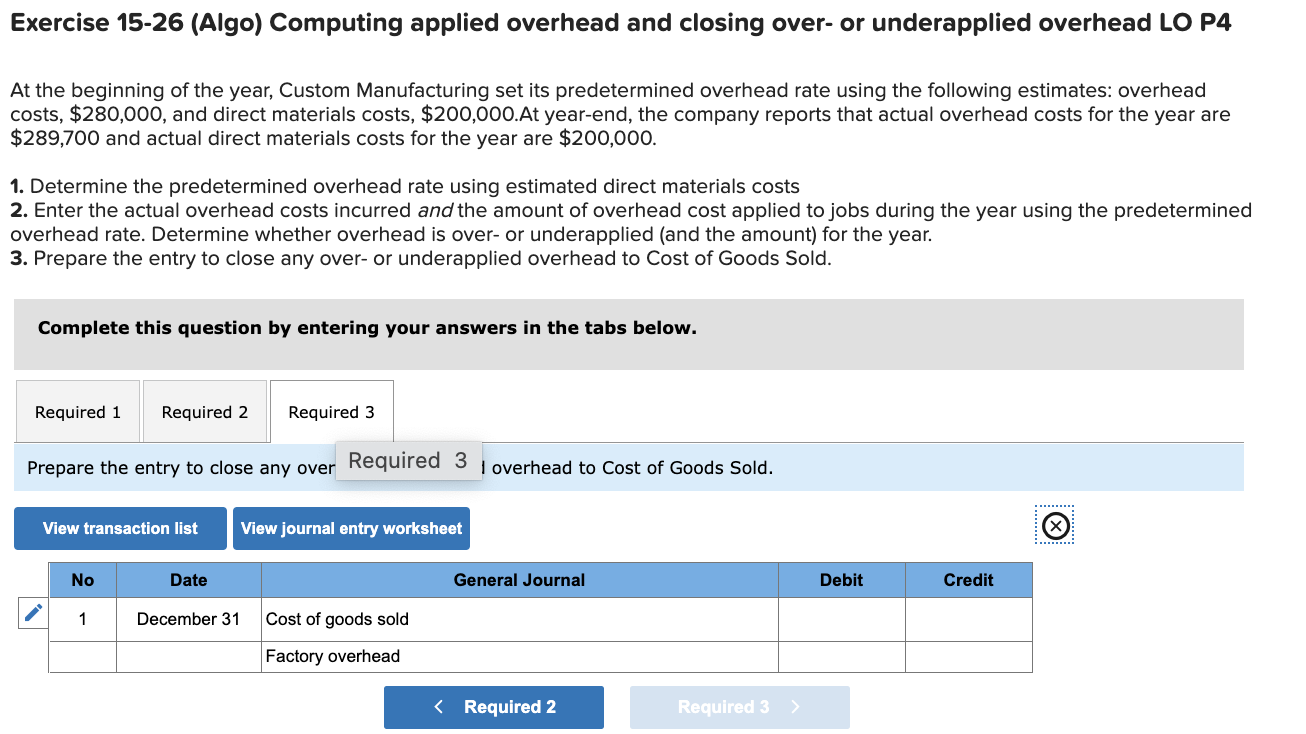Click the disabled Required 3 > navigation button

740,707
